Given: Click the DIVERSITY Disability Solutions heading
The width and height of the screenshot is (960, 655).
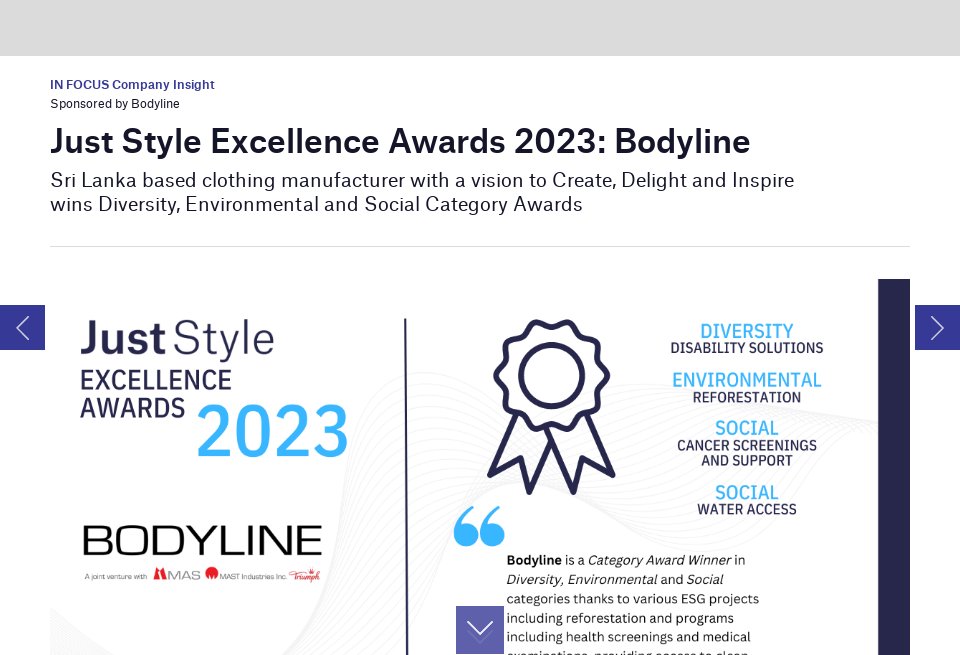Looking at the screenshot, I should (747, 338).
